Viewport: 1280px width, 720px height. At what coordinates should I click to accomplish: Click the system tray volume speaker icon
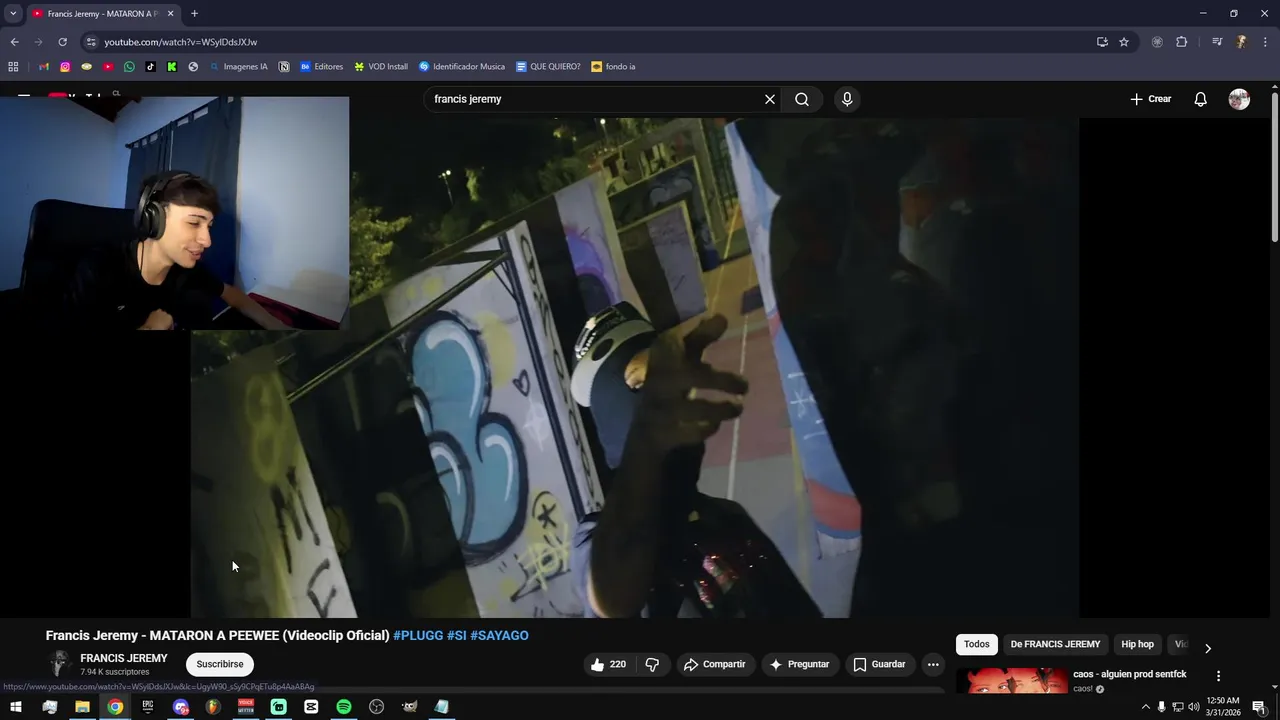coord(1193,707)
